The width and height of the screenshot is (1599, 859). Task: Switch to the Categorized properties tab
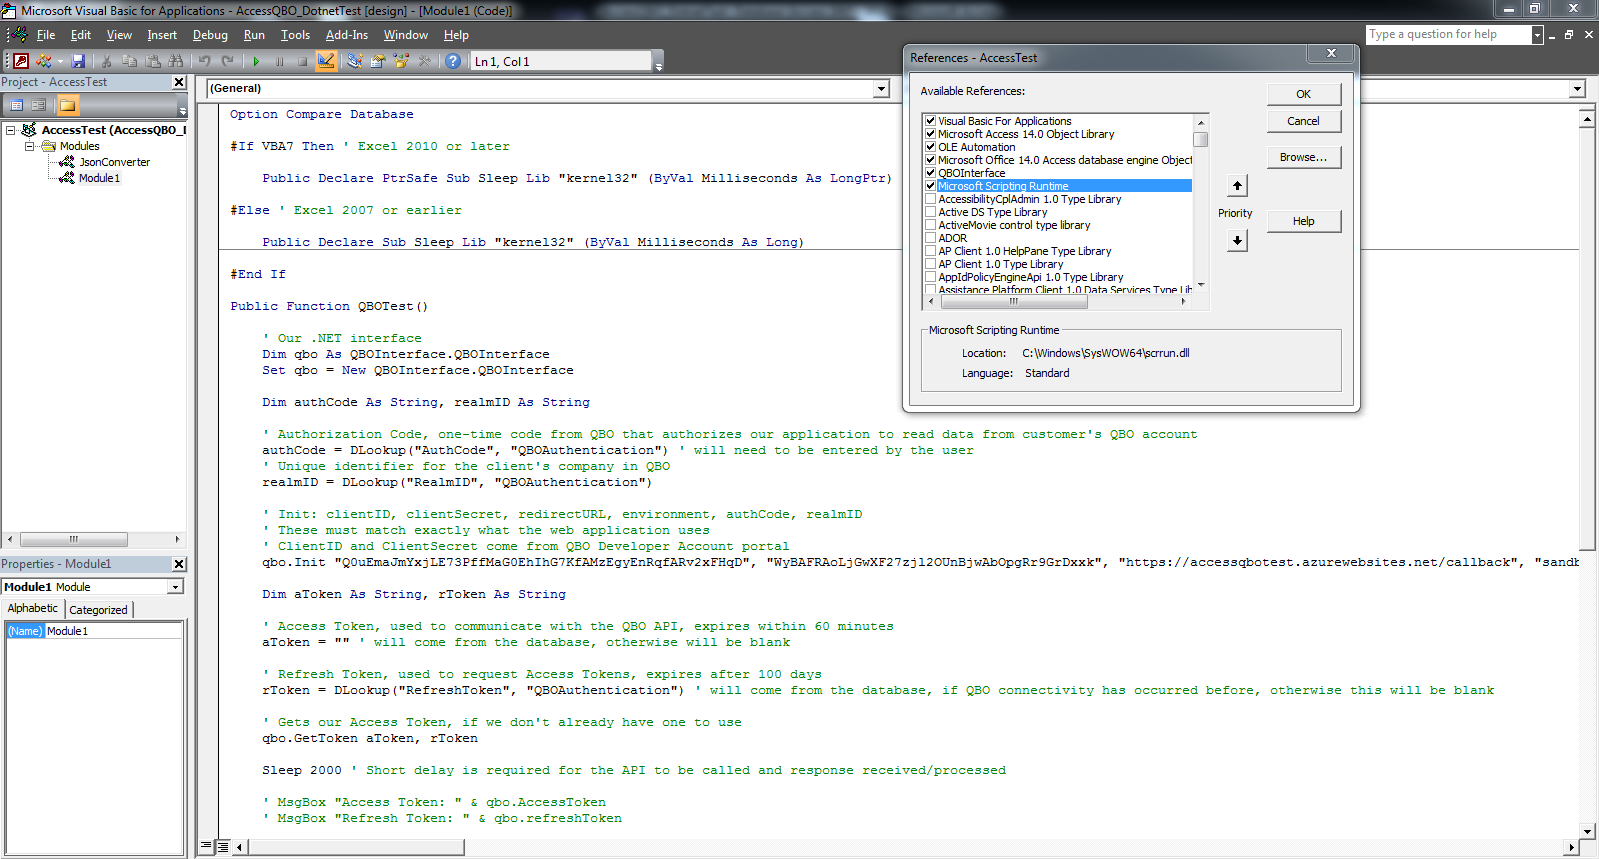tap(98, 609)
